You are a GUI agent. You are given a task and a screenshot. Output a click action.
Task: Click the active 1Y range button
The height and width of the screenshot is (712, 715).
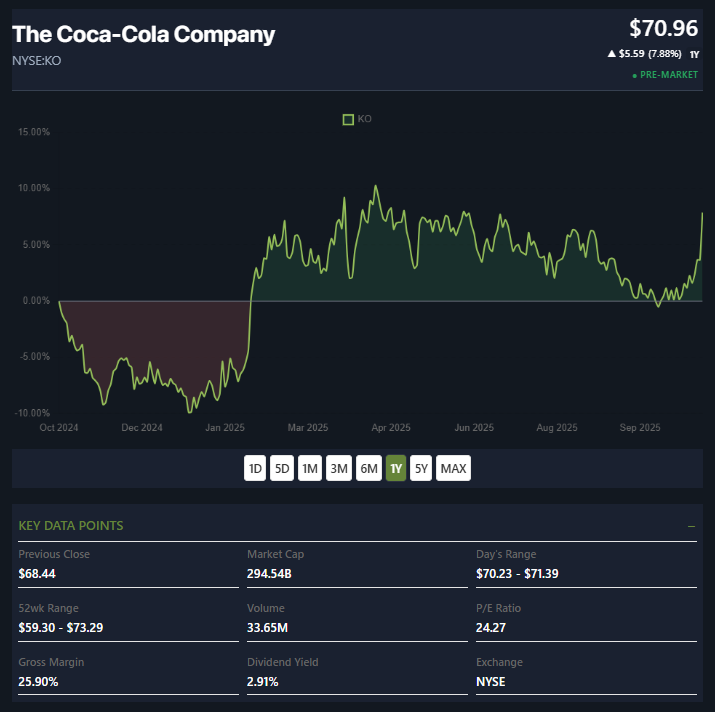pos(396,468)
